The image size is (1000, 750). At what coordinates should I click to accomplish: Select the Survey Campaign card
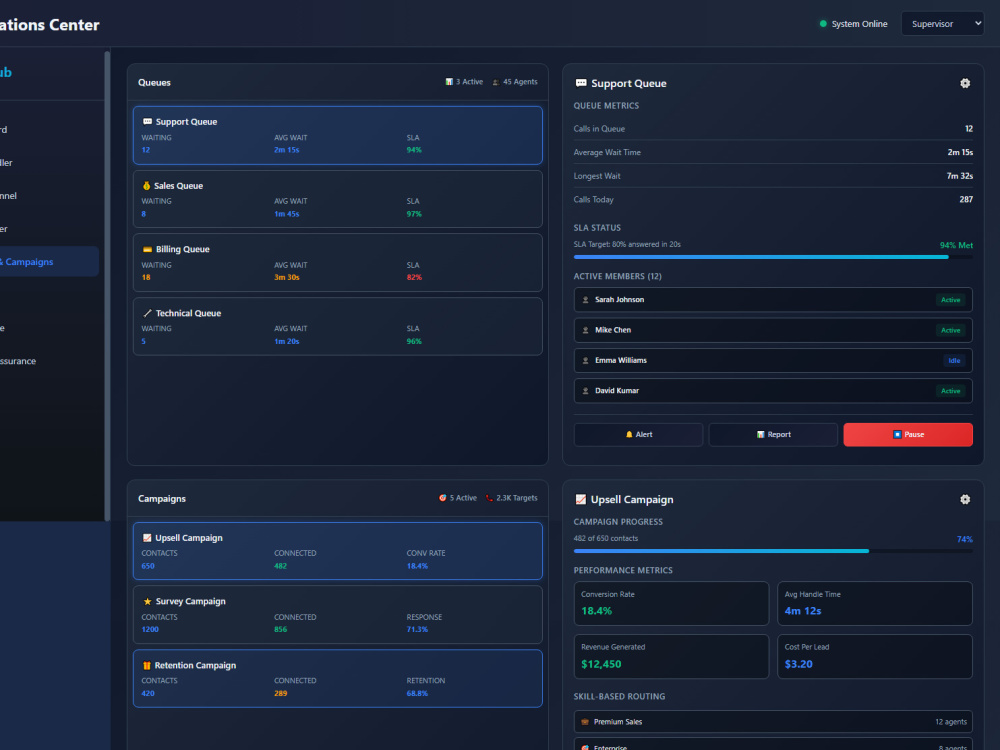point(337,615)
